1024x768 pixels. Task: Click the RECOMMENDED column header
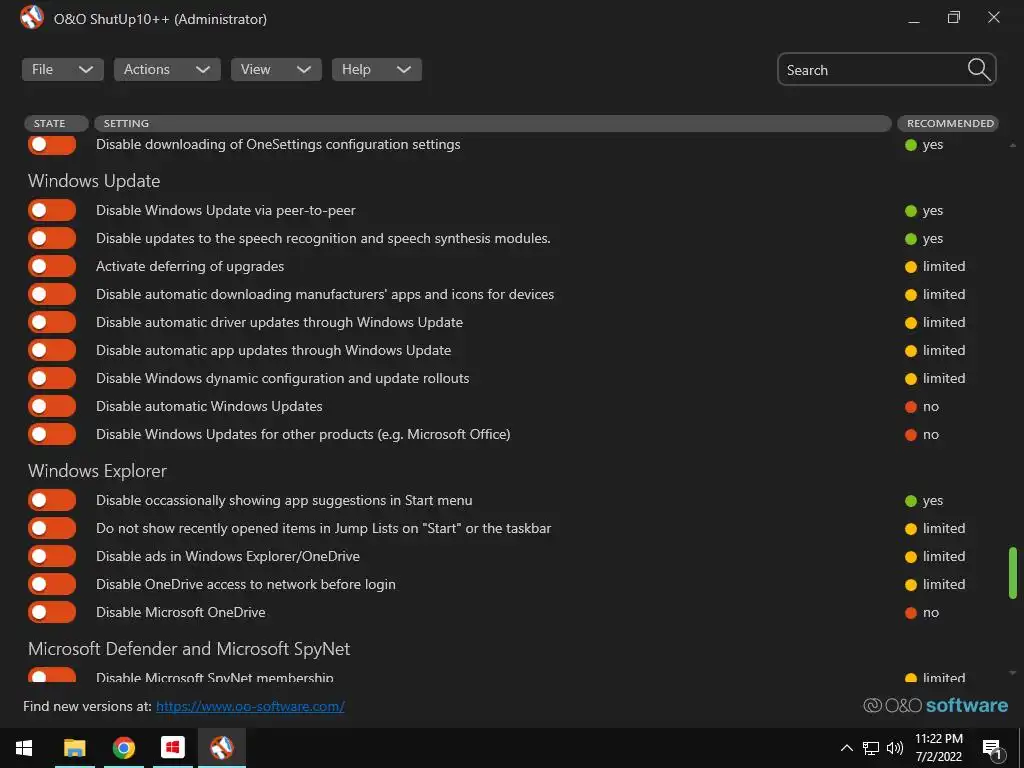948,123
